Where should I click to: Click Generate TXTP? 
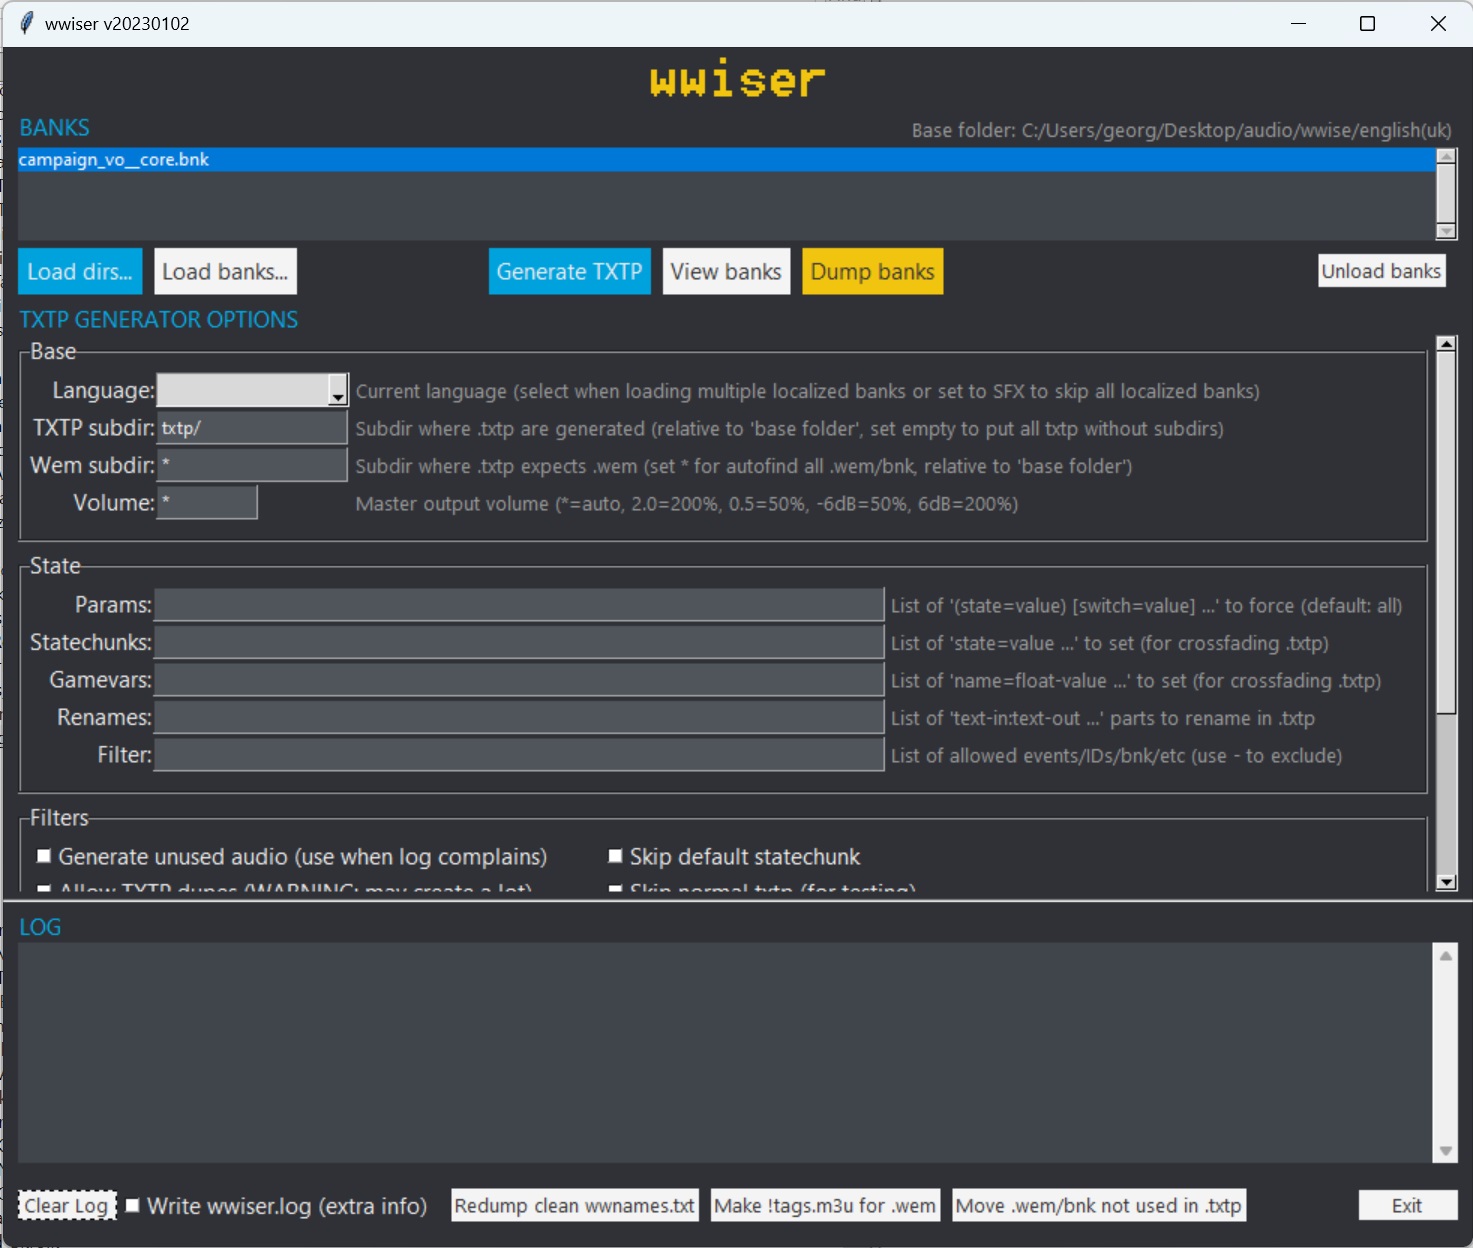click(569, 272)
